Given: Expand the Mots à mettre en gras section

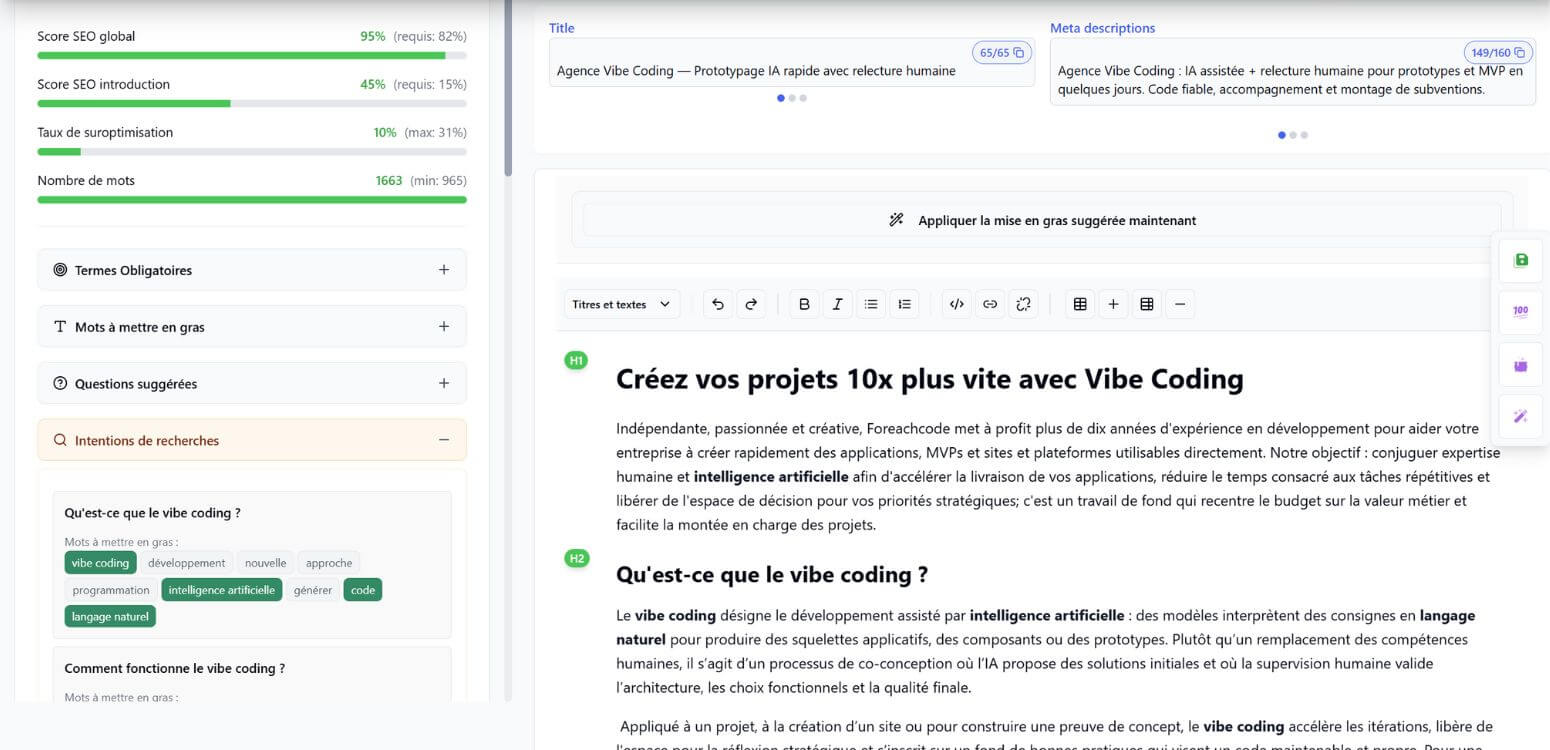Looking at the screenshot, I should coord(252,327).
